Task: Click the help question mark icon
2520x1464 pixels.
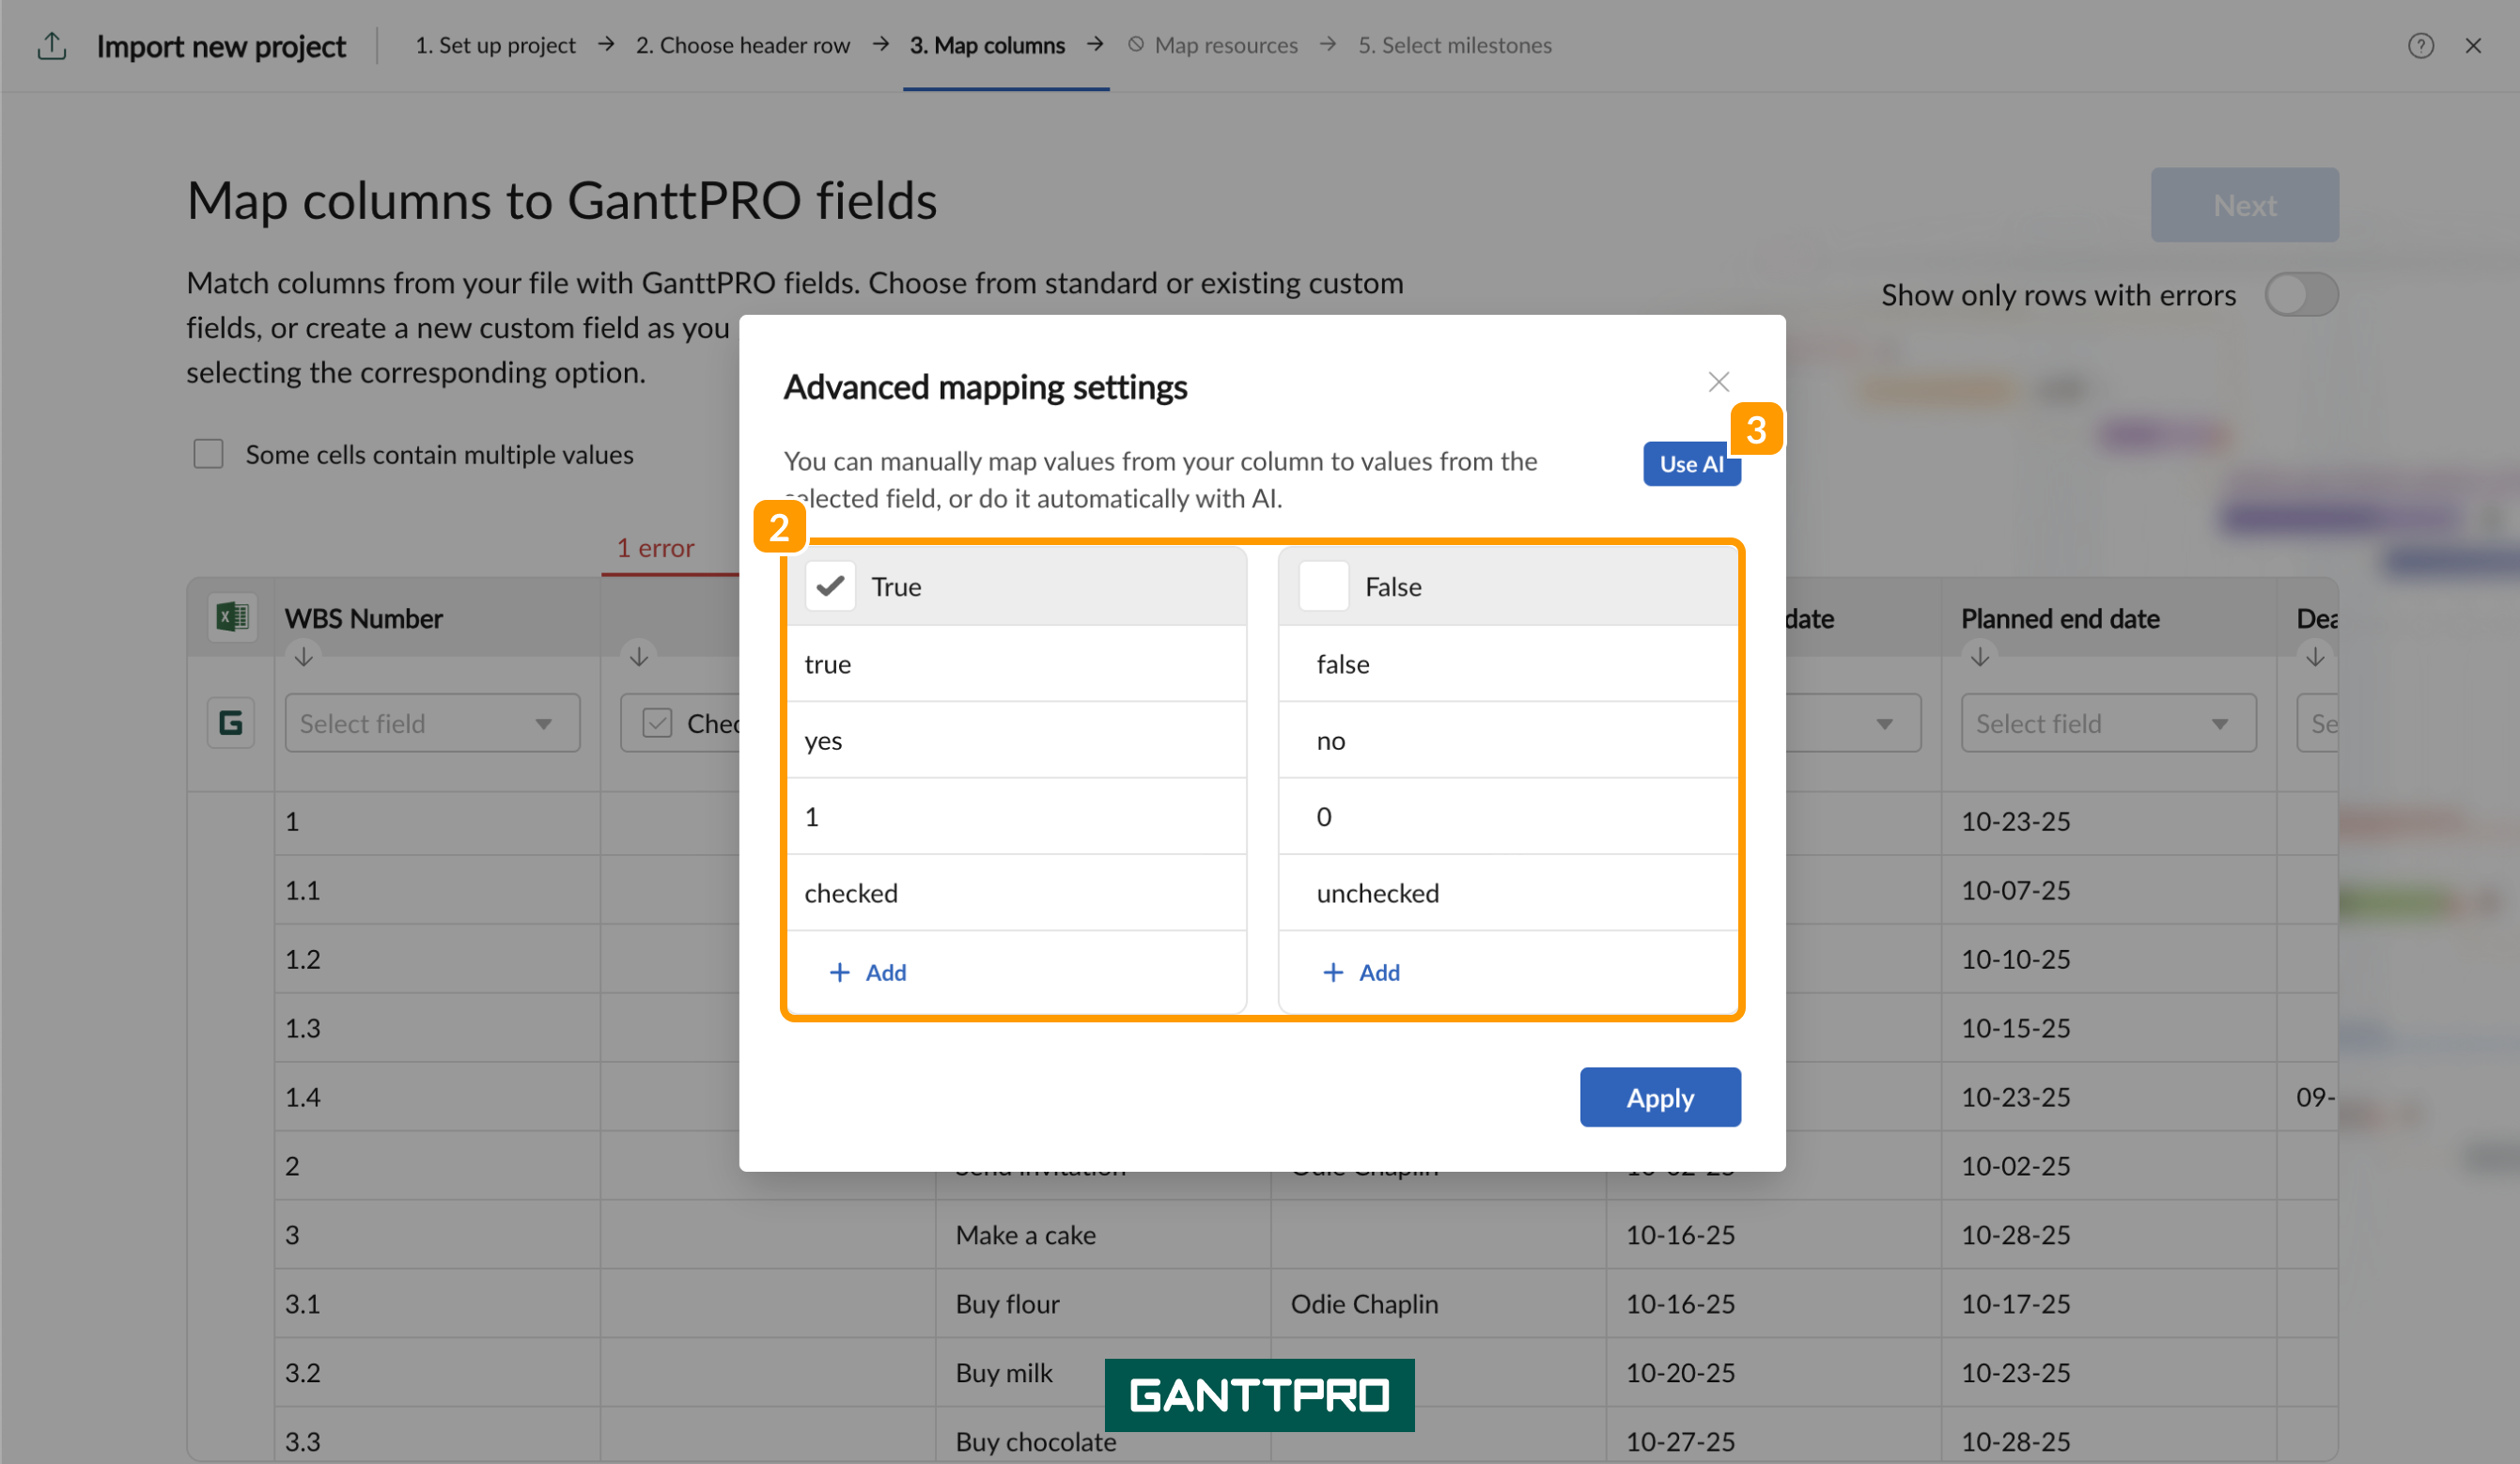Action: [2420, 45]
